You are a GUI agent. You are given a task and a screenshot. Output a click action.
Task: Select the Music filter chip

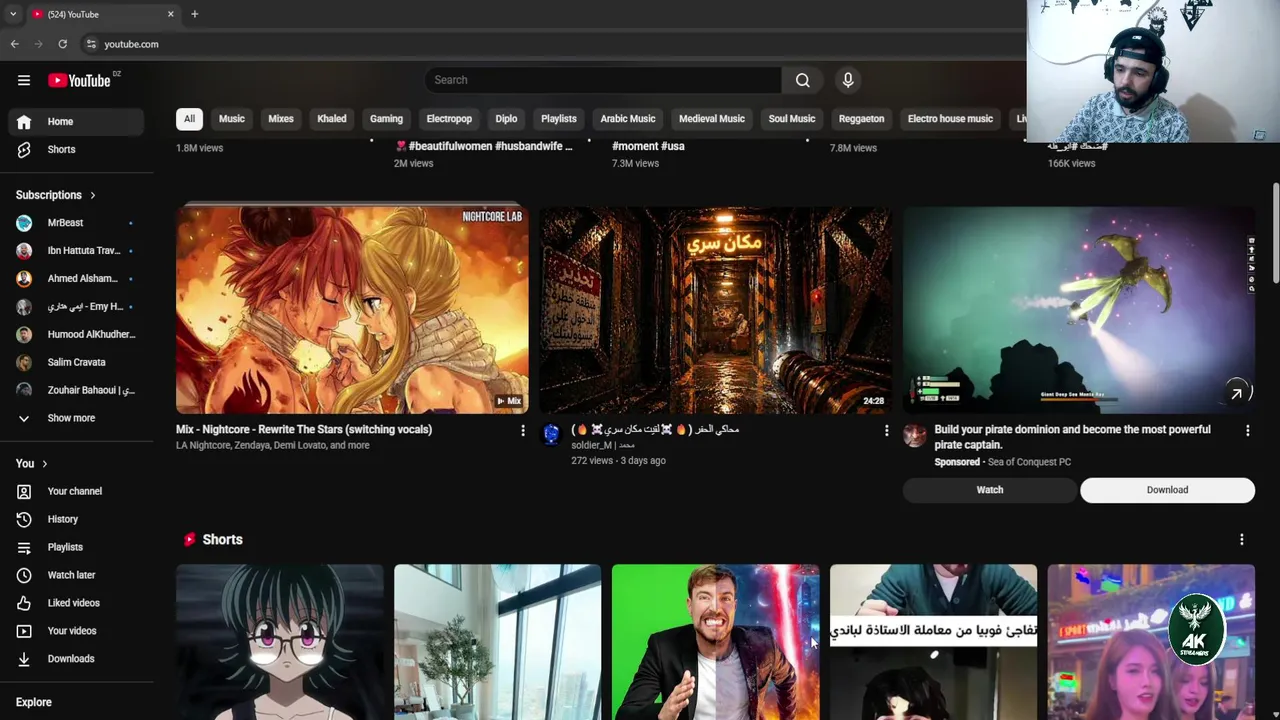coord(232,119)
